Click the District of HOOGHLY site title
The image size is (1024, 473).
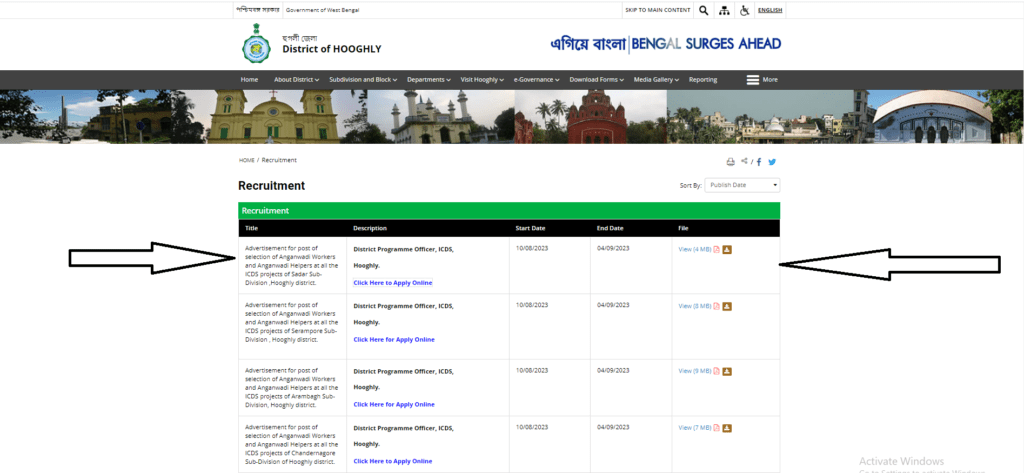[x=332, y=49]
